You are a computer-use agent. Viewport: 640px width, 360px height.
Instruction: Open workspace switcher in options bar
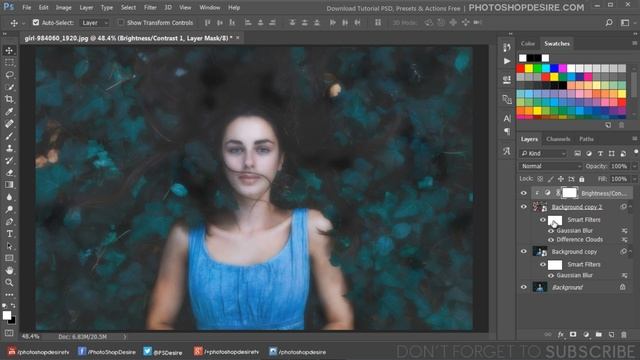coord(625,22)
